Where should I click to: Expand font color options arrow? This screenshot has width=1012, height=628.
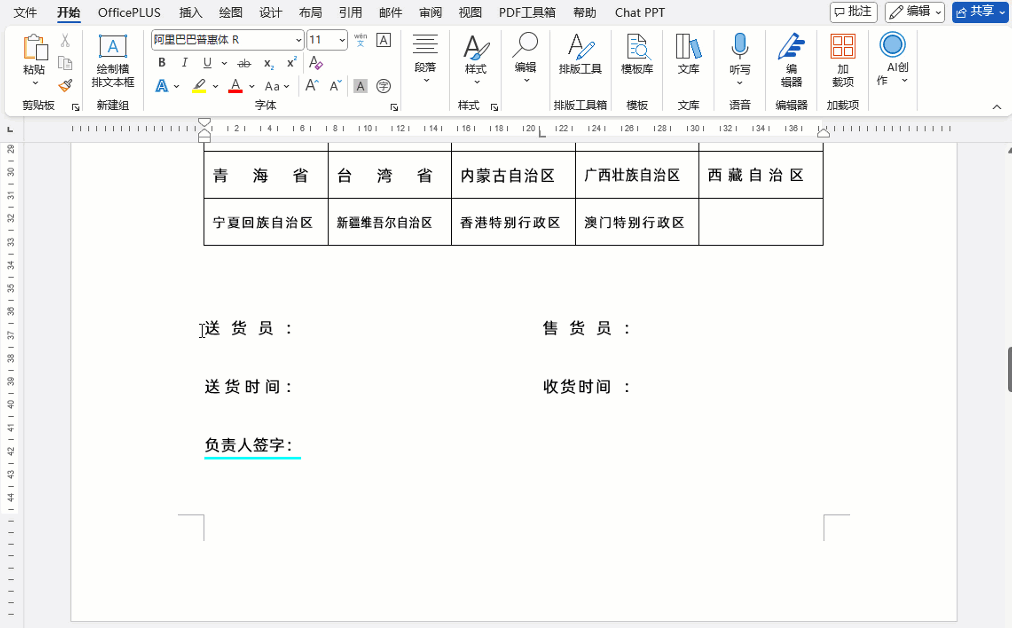tap(251, 86)
